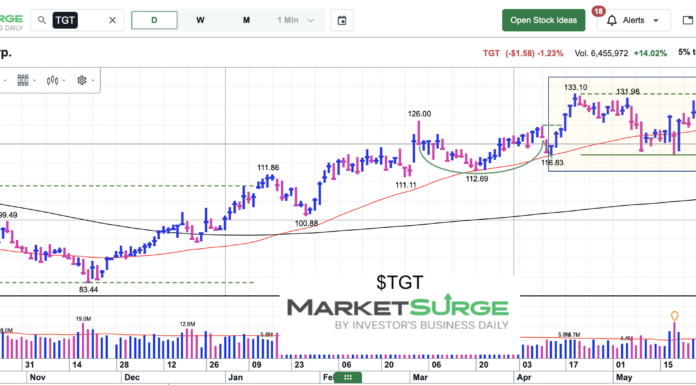Open the 1 Min interval dropdown

(296, 20)
